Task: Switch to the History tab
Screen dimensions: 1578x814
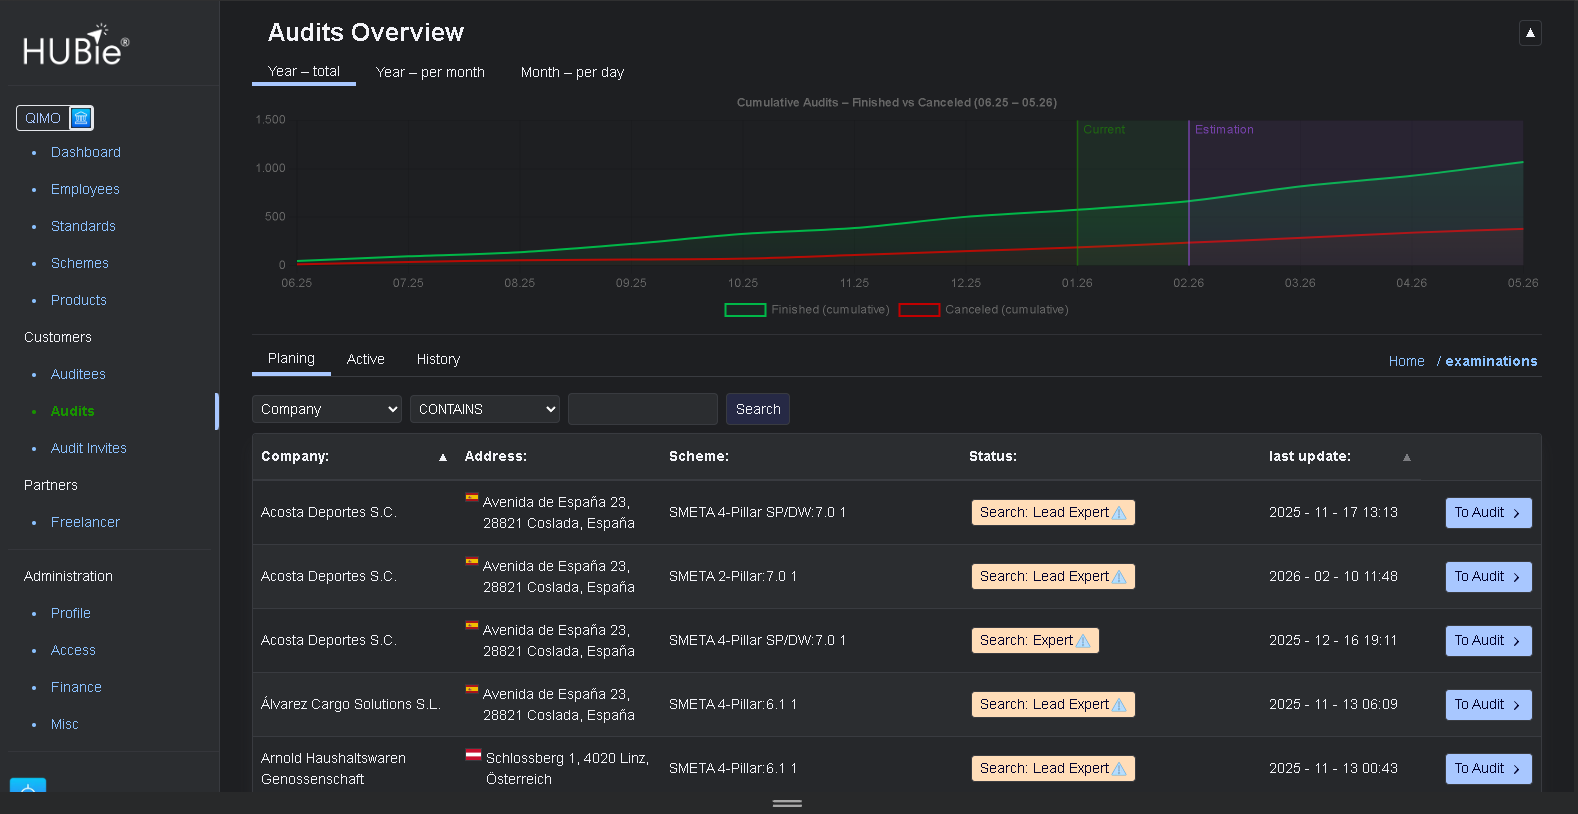Action: pyautogui.click(x=438, y=359)
